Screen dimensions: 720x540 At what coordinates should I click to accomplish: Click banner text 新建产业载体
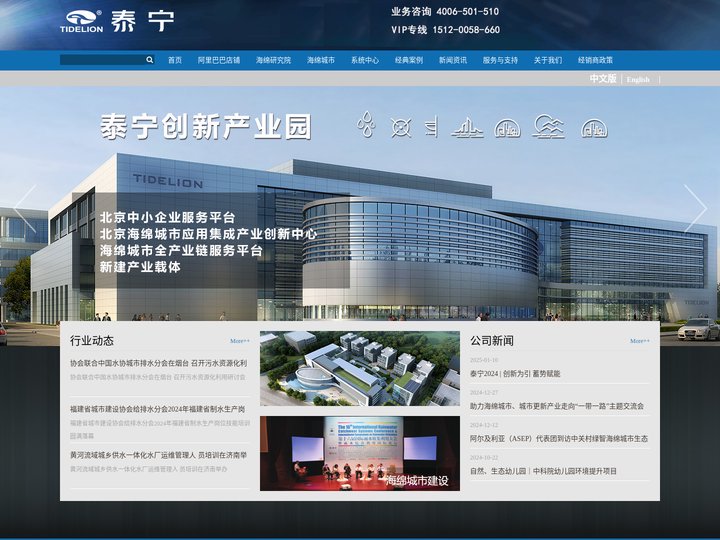tap(140, 267)
